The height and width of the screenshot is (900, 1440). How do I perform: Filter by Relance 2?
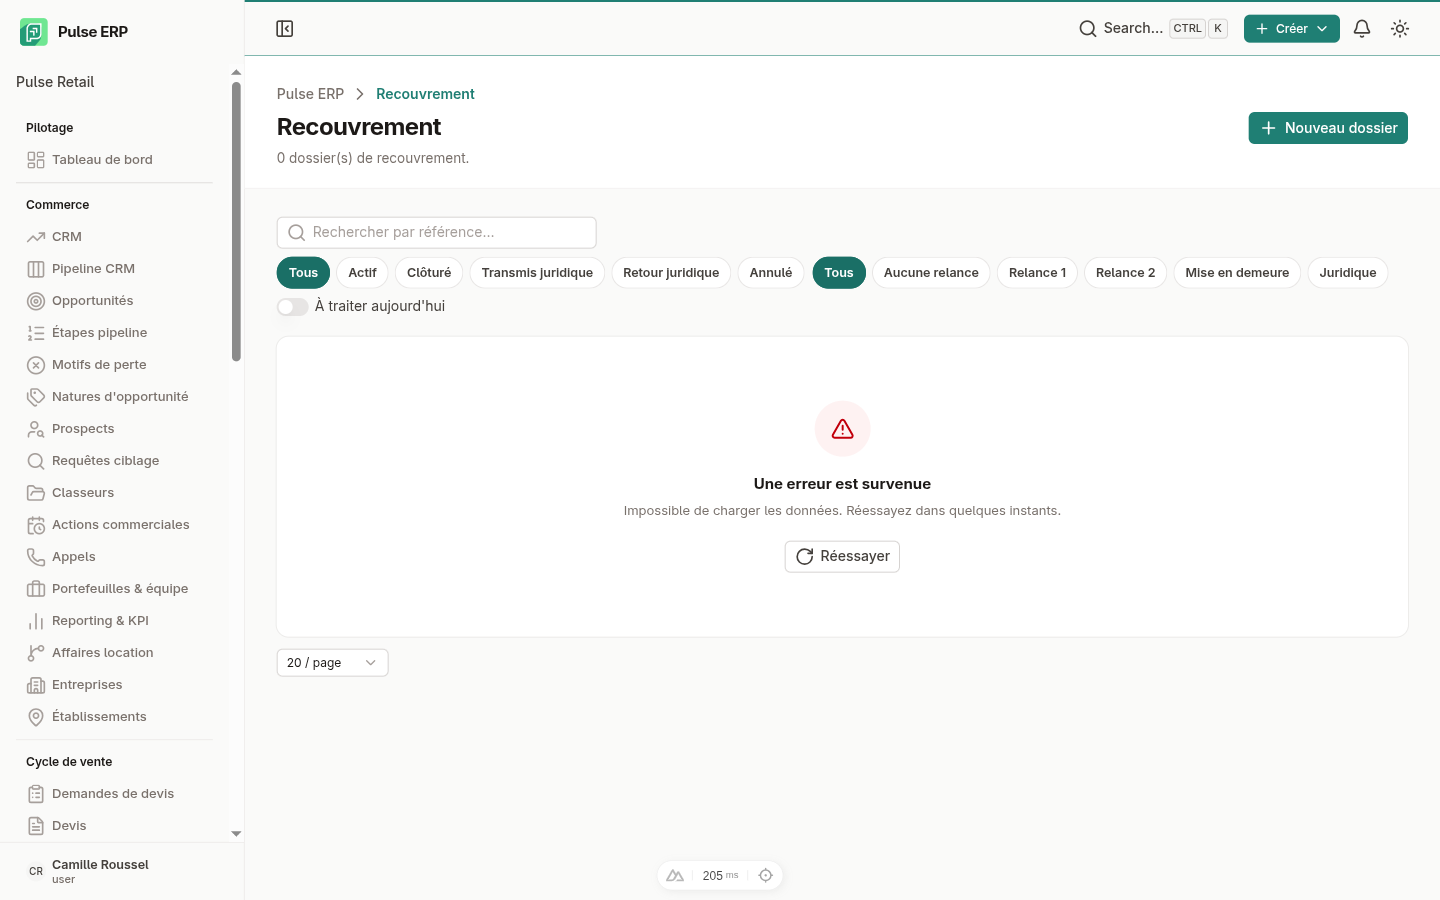click(1125, 273)
